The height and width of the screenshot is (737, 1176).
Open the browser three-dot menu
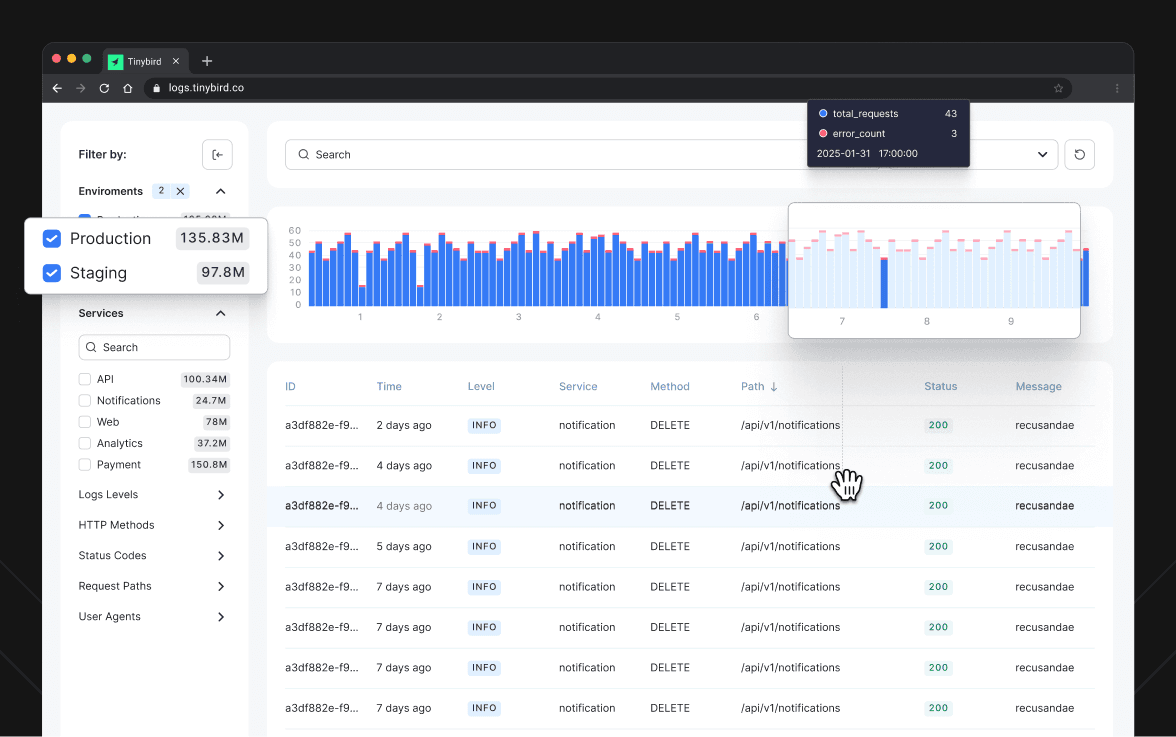1117,88
